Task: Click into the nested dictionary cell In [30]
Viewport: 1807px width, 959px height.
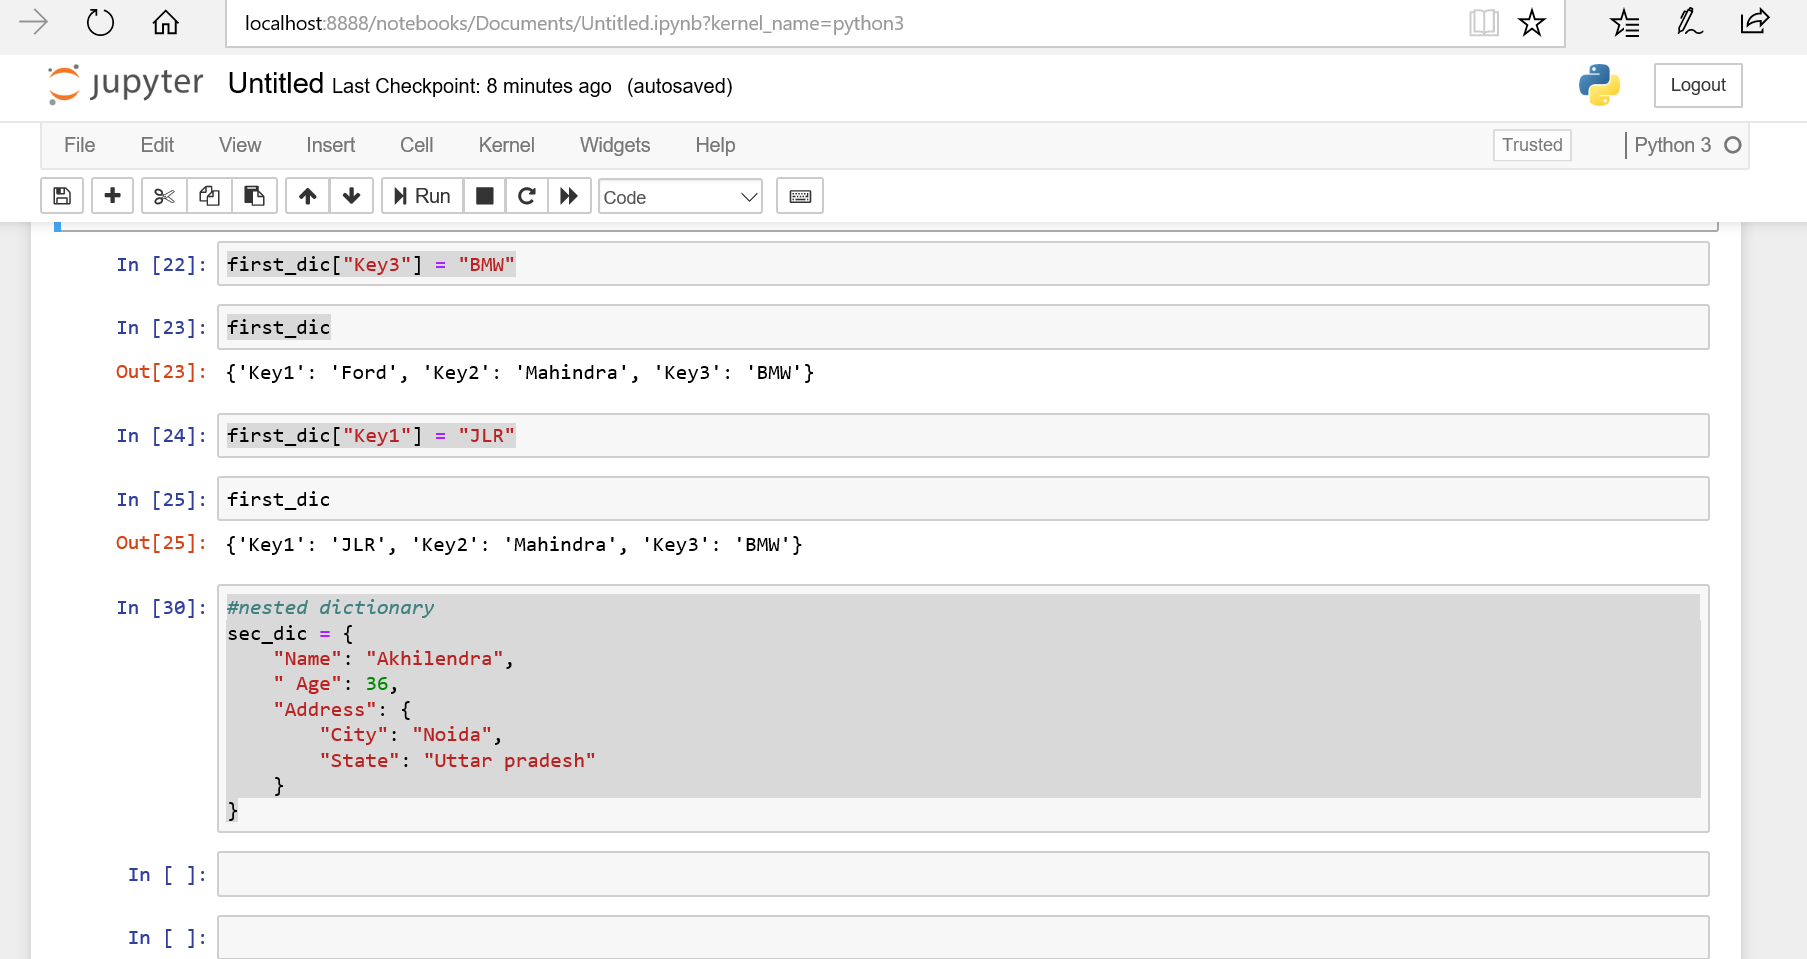Action: tap(963, 708)
